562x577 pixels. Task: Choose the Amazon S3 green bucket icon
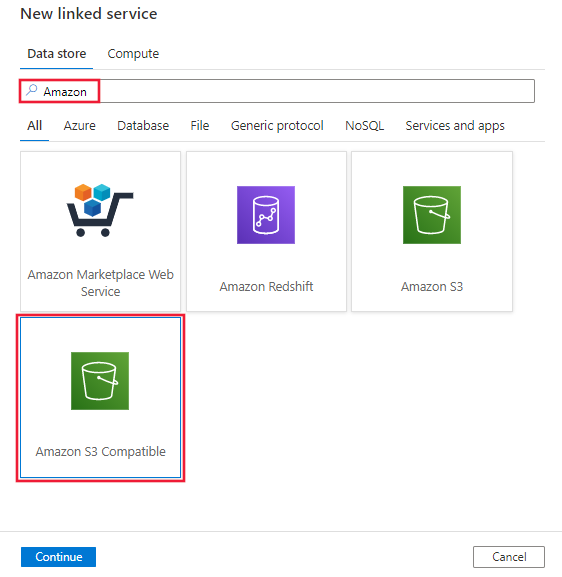(432, 215)
